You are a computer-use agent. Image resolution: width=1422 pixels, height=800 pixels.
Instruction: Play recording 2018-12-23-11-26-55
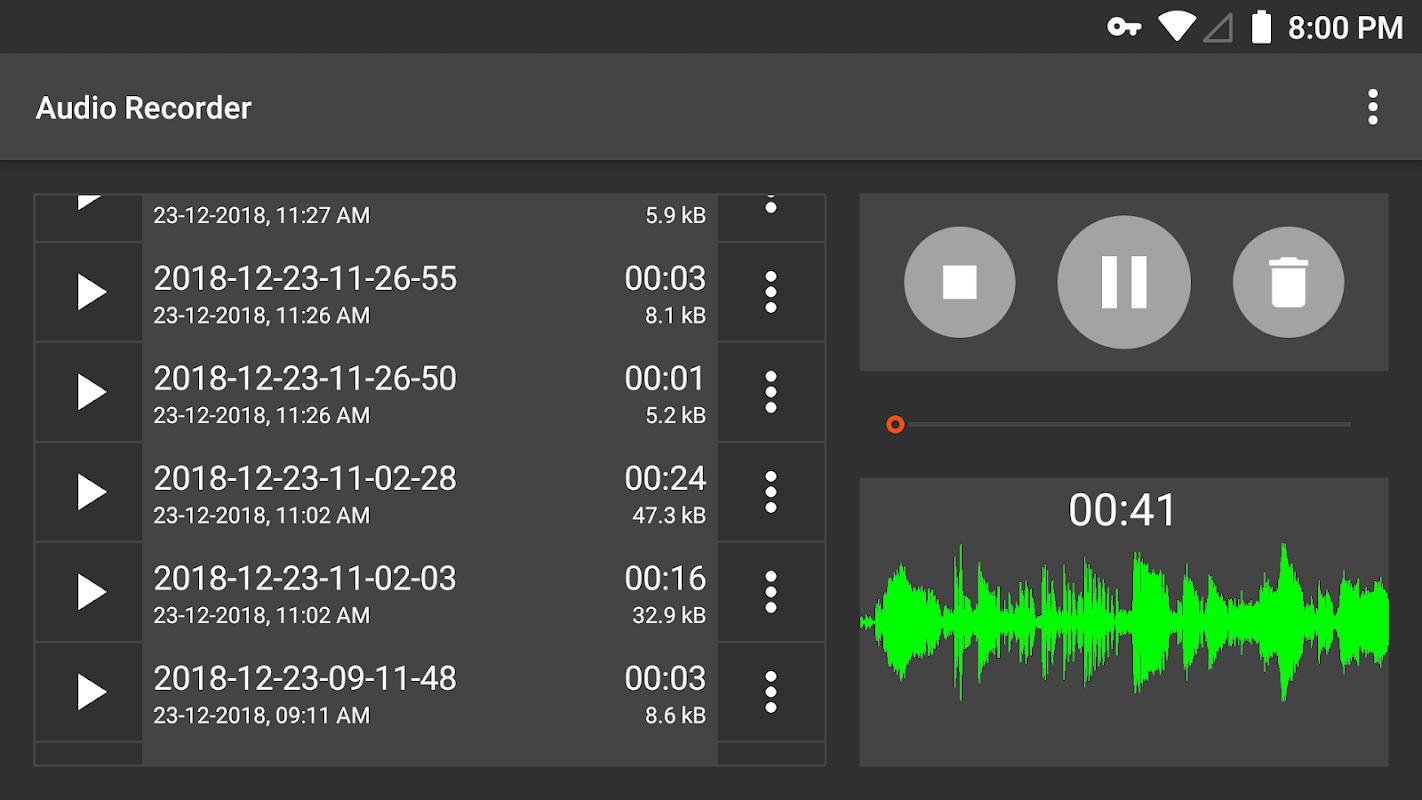(x=90, y=292)
